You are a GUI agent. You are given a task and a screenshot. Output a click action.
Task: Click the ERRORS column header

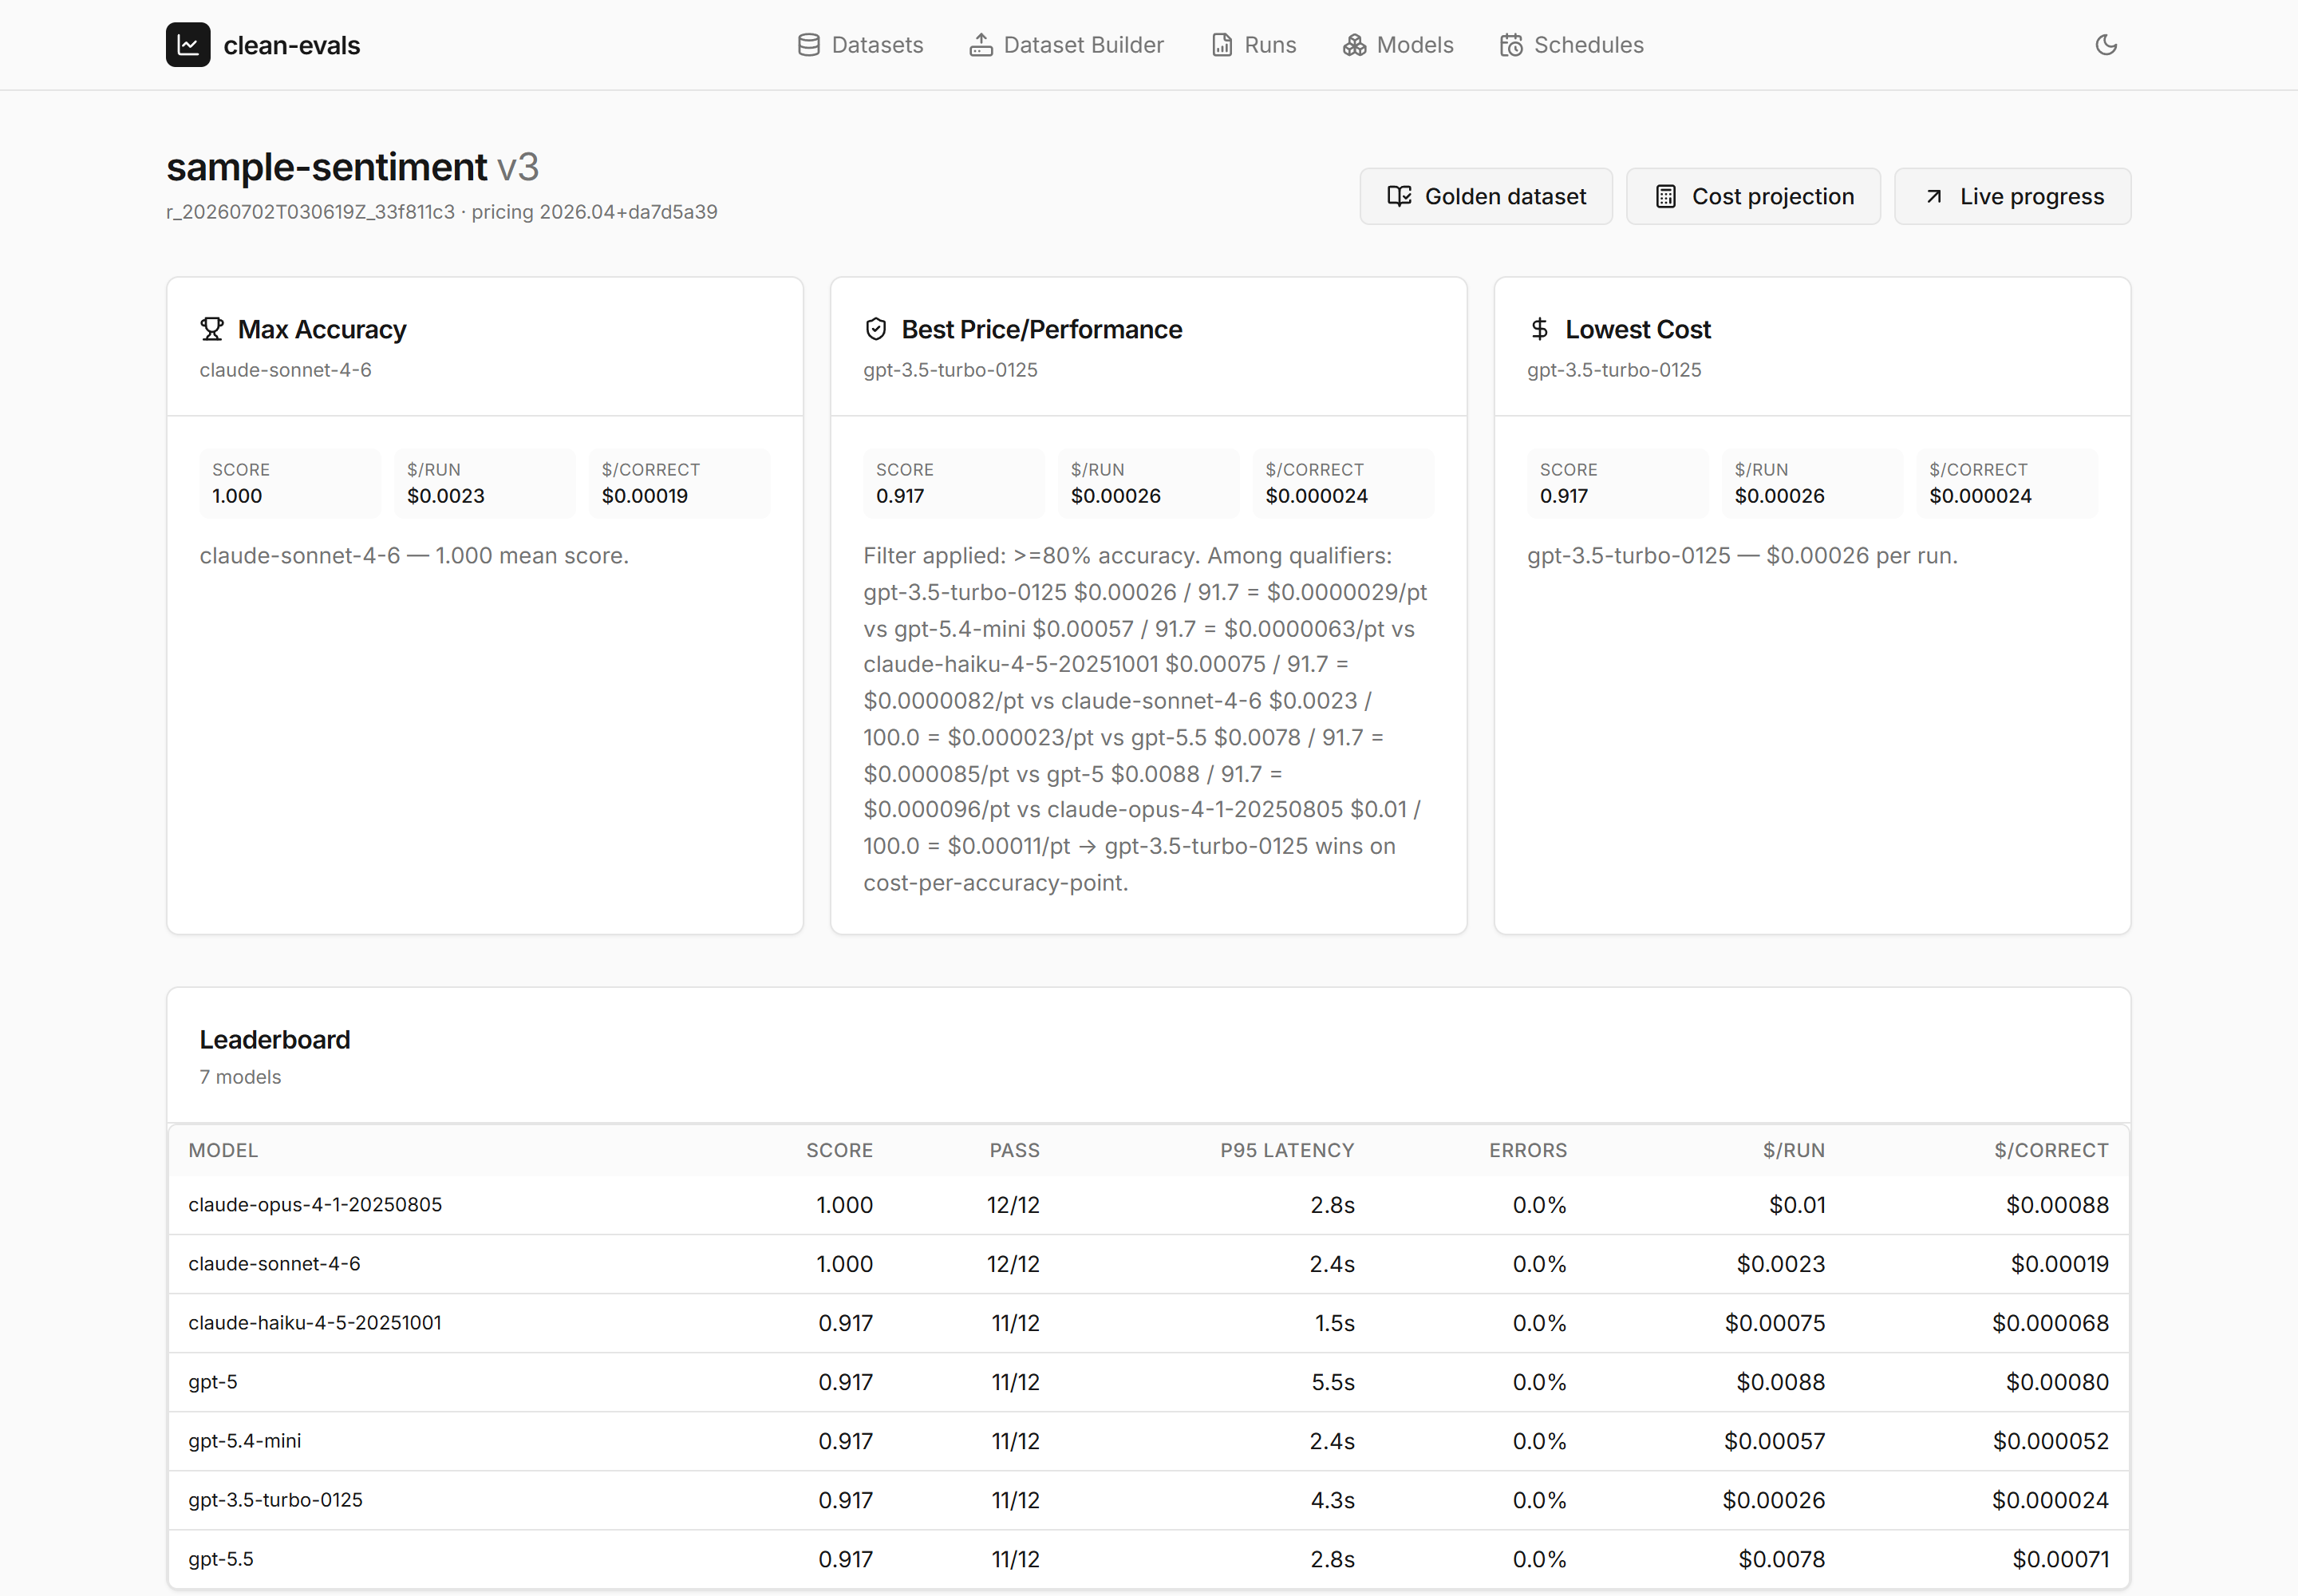pyautogui.click(x=1528, y=1150)
